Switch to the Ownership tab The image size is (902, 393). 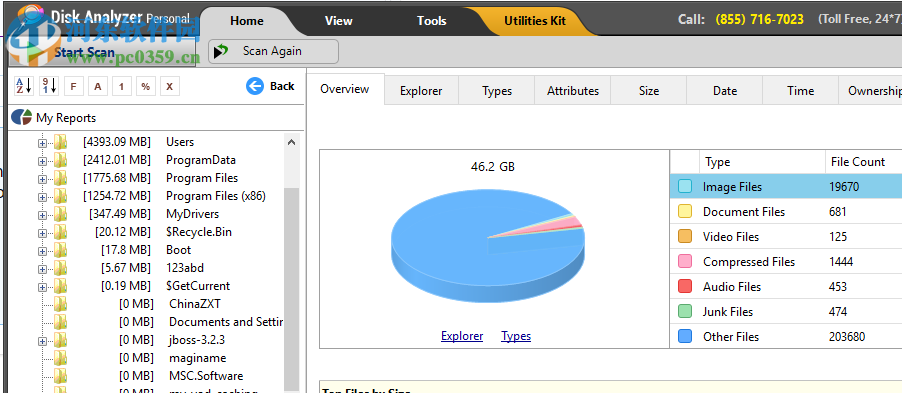click(x=871, y=91)
